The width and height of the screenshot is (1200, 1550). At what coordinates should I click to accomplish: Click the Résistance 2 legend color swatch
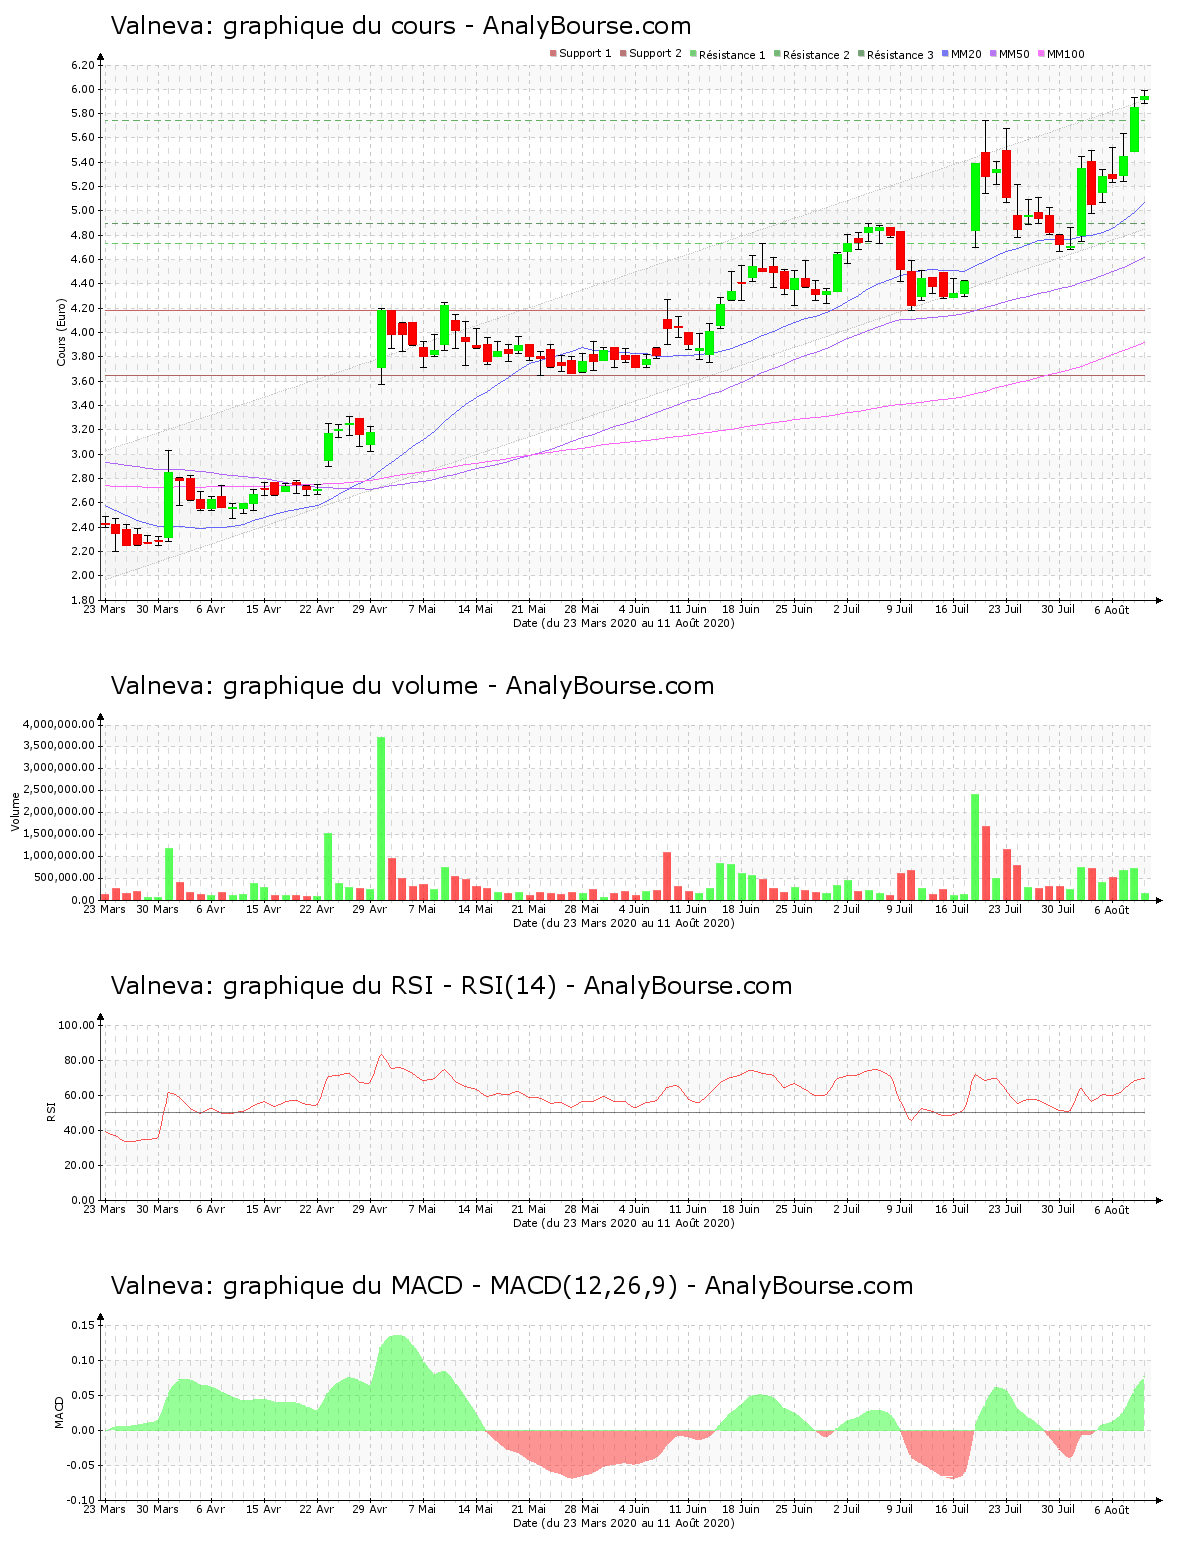777,54
